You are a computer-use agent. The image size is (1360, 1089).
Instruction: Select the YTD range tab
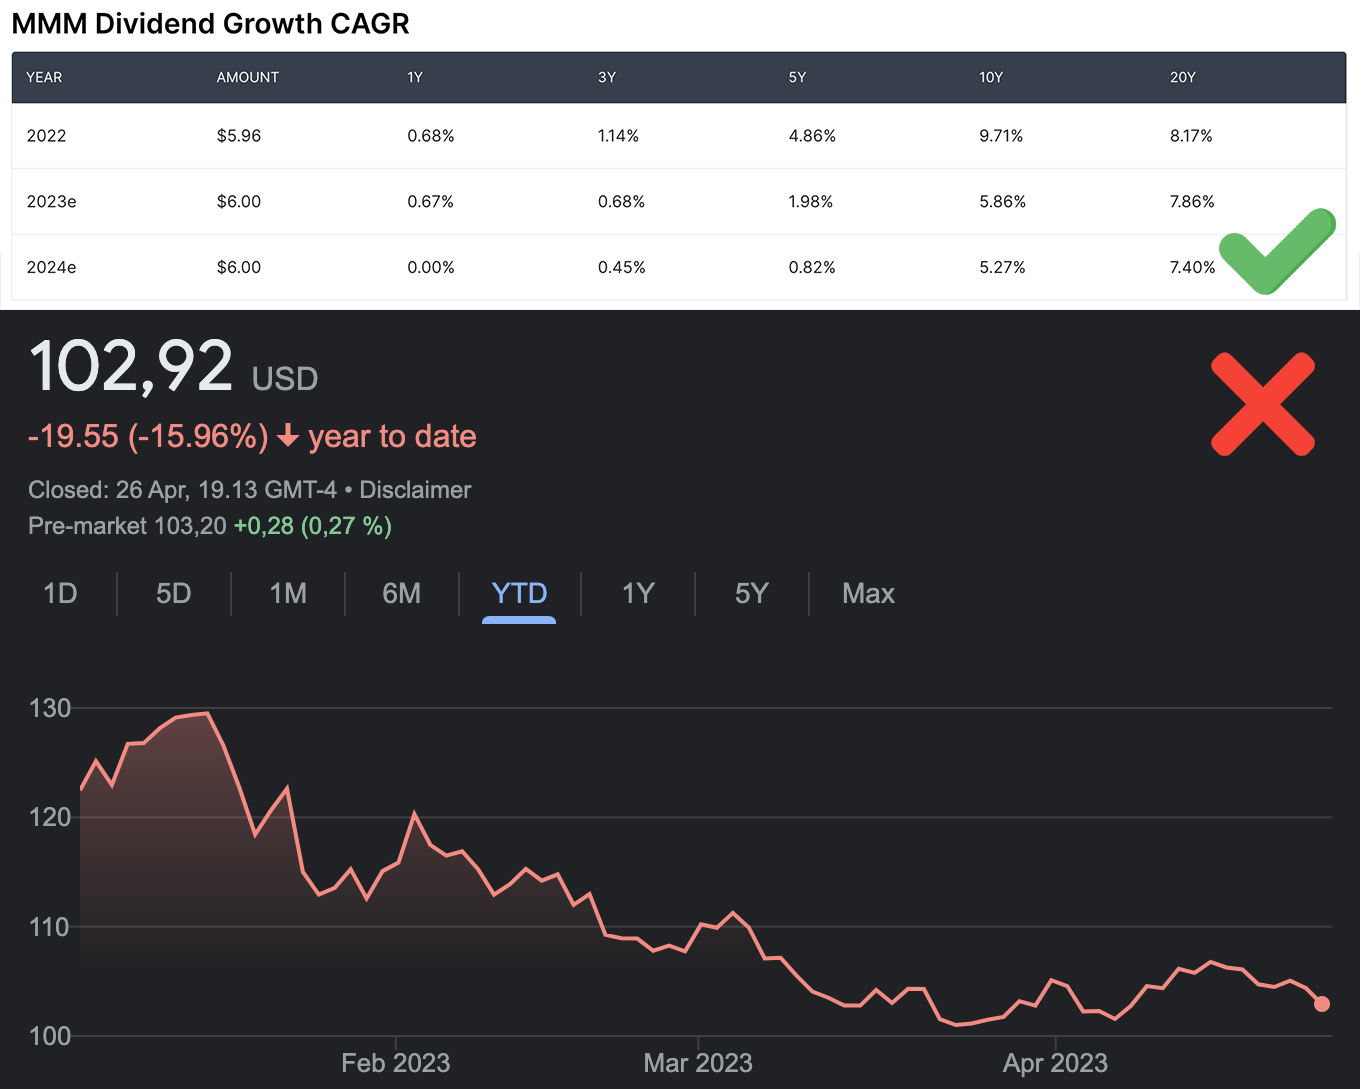pyautogui.click(x=519, y=593)
